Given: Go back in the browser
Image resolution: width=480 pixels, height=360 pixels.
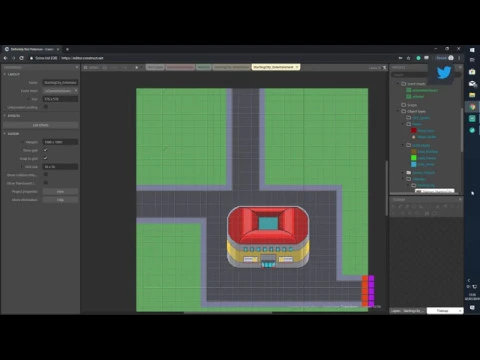Looking at the screenshot, I should click(x=5, y=58).
